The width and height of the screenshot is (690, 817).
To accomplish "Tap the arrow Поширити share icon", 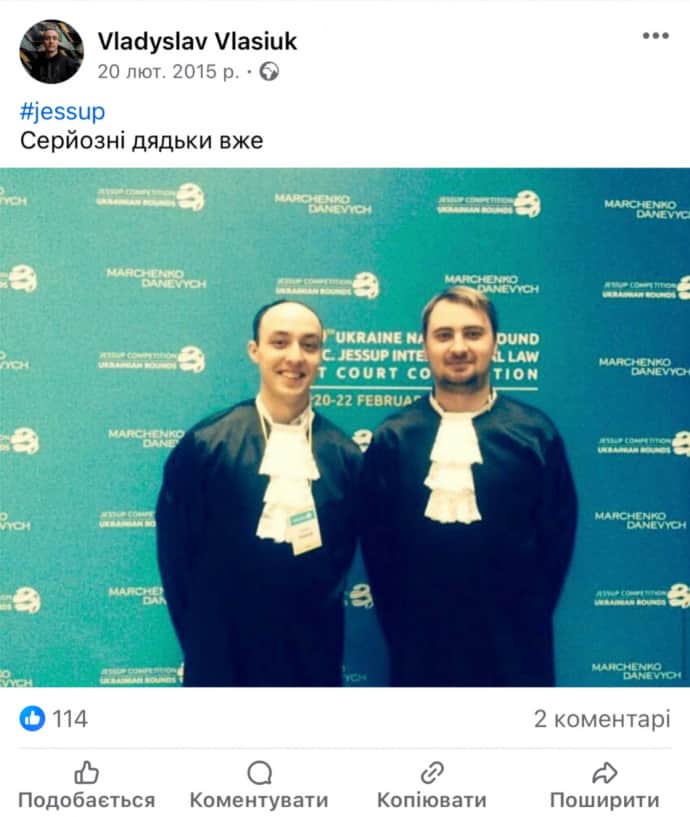I will [605, 772].
